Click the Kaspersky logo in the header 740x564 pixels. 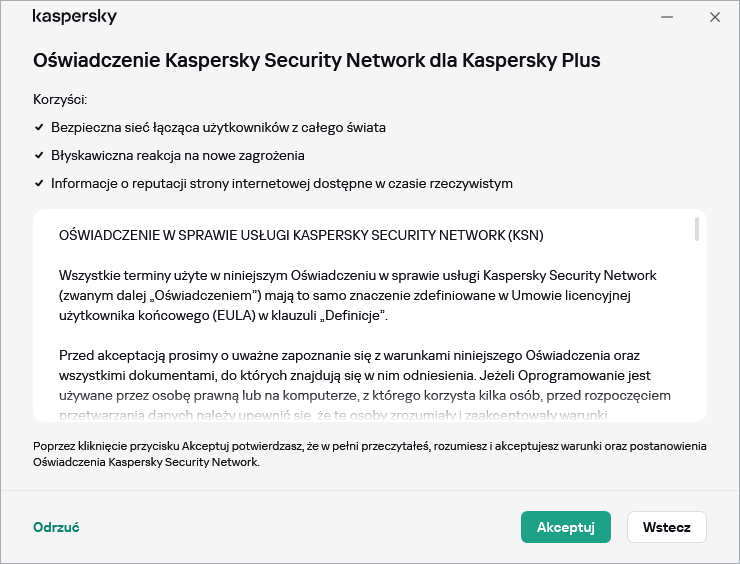point(75,17)
